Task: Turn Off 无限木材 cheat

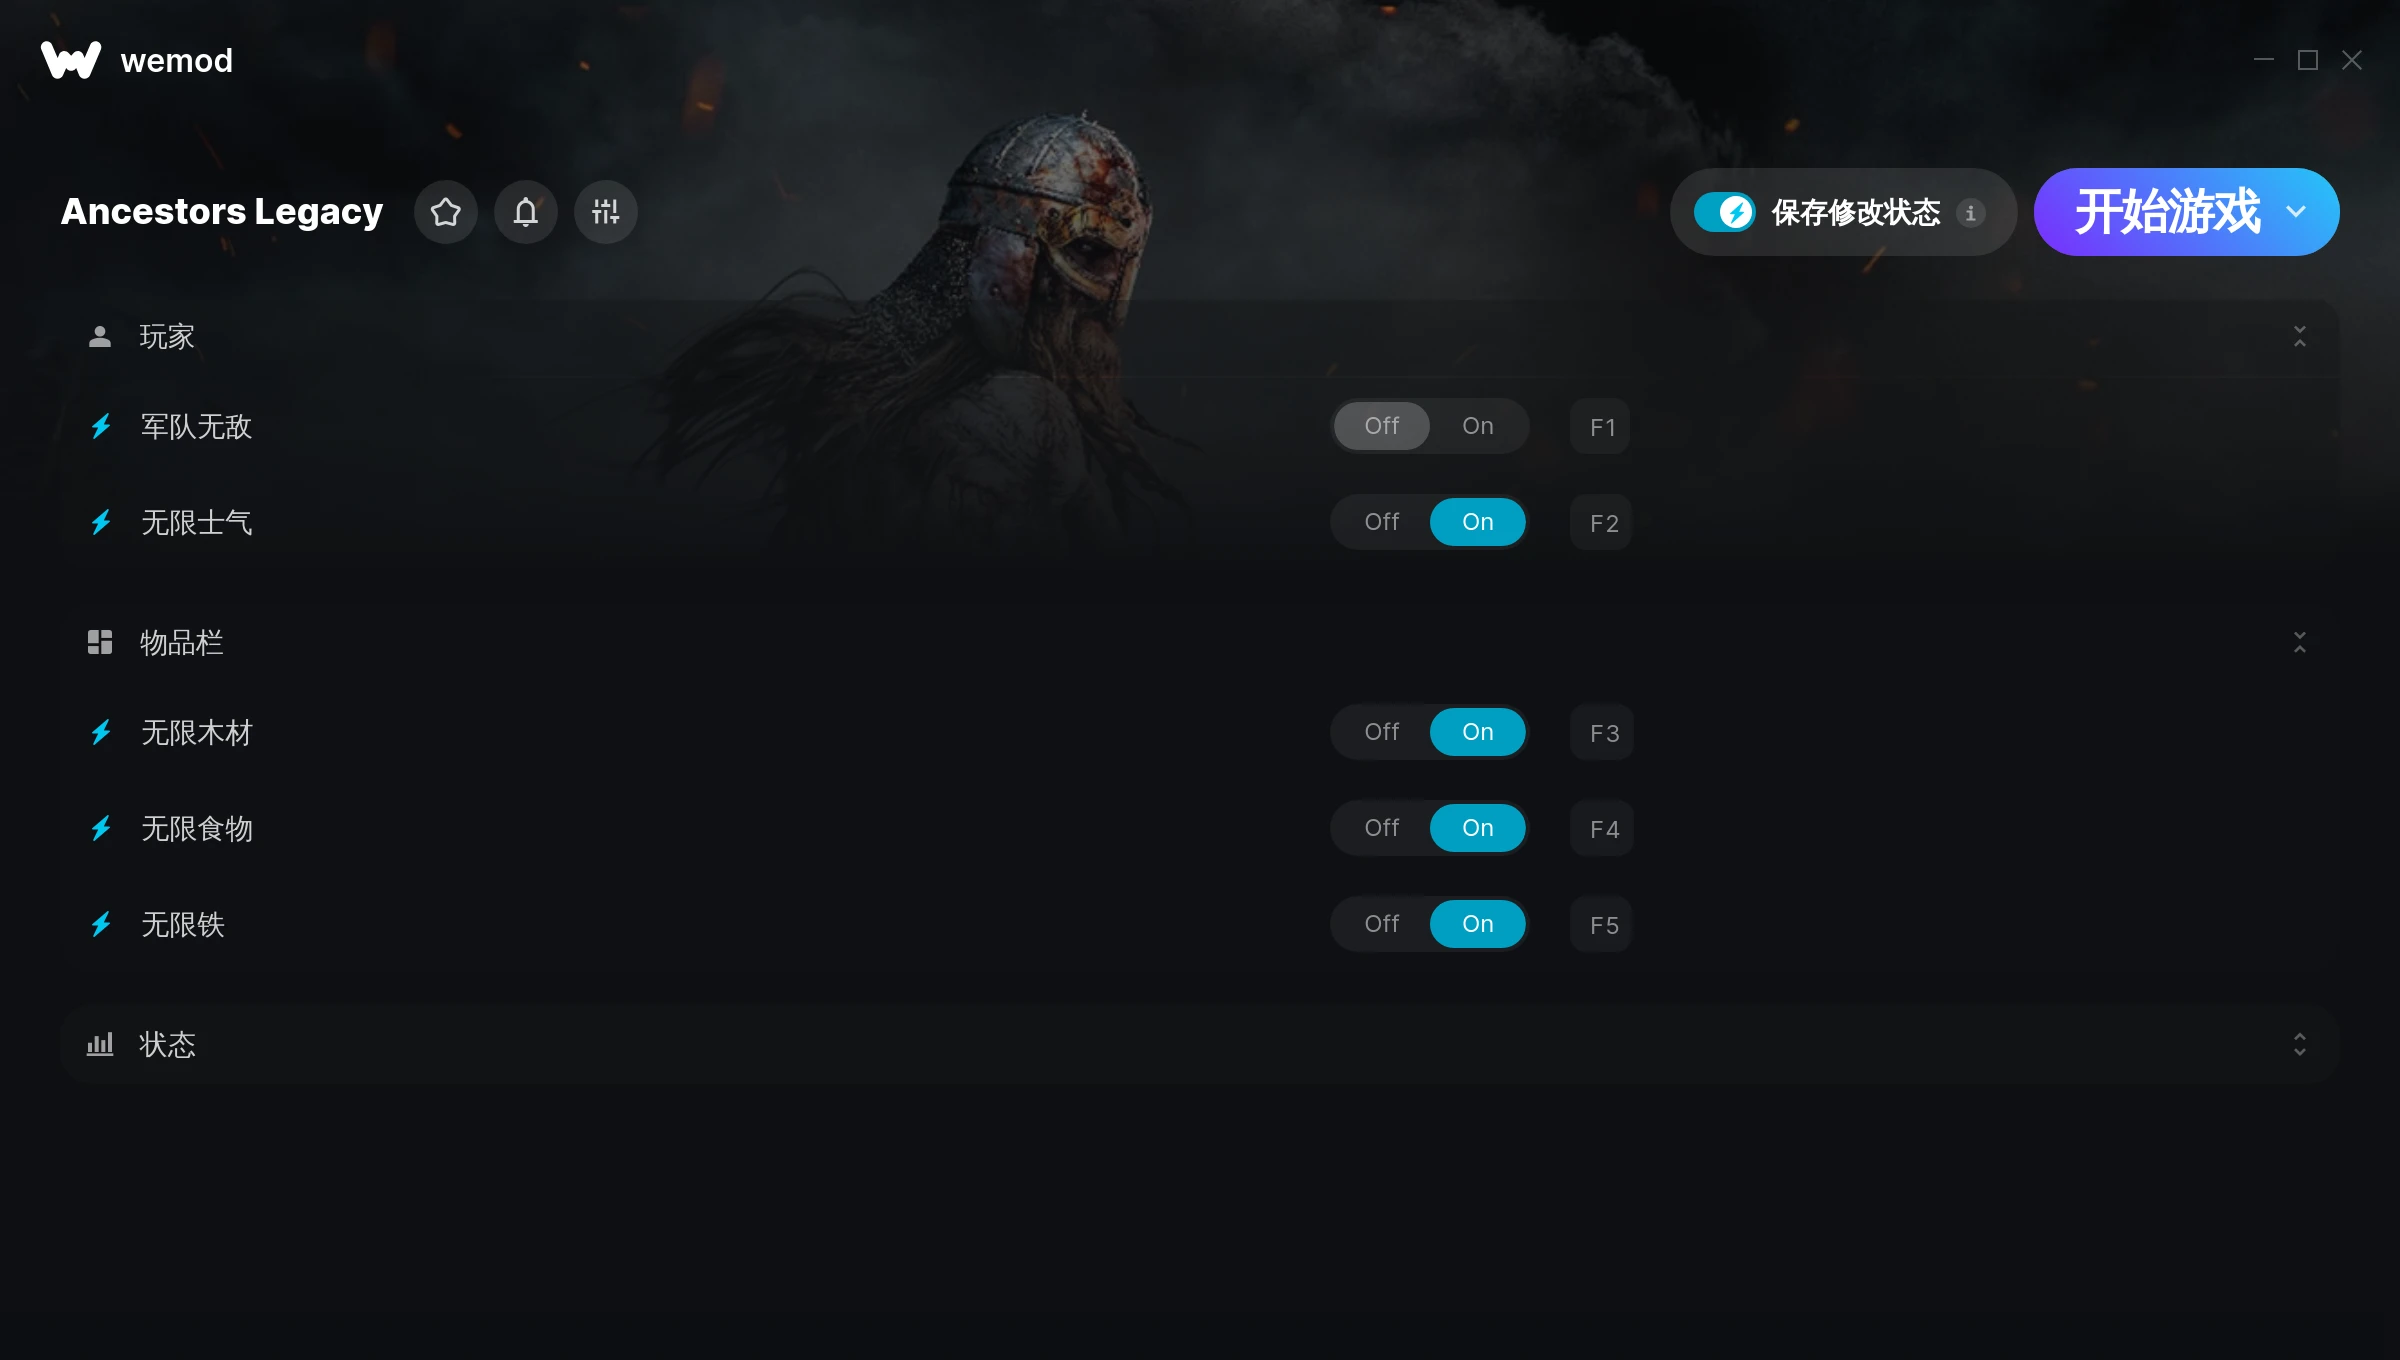Action: pyautogui.click(x=1382, y=732)
